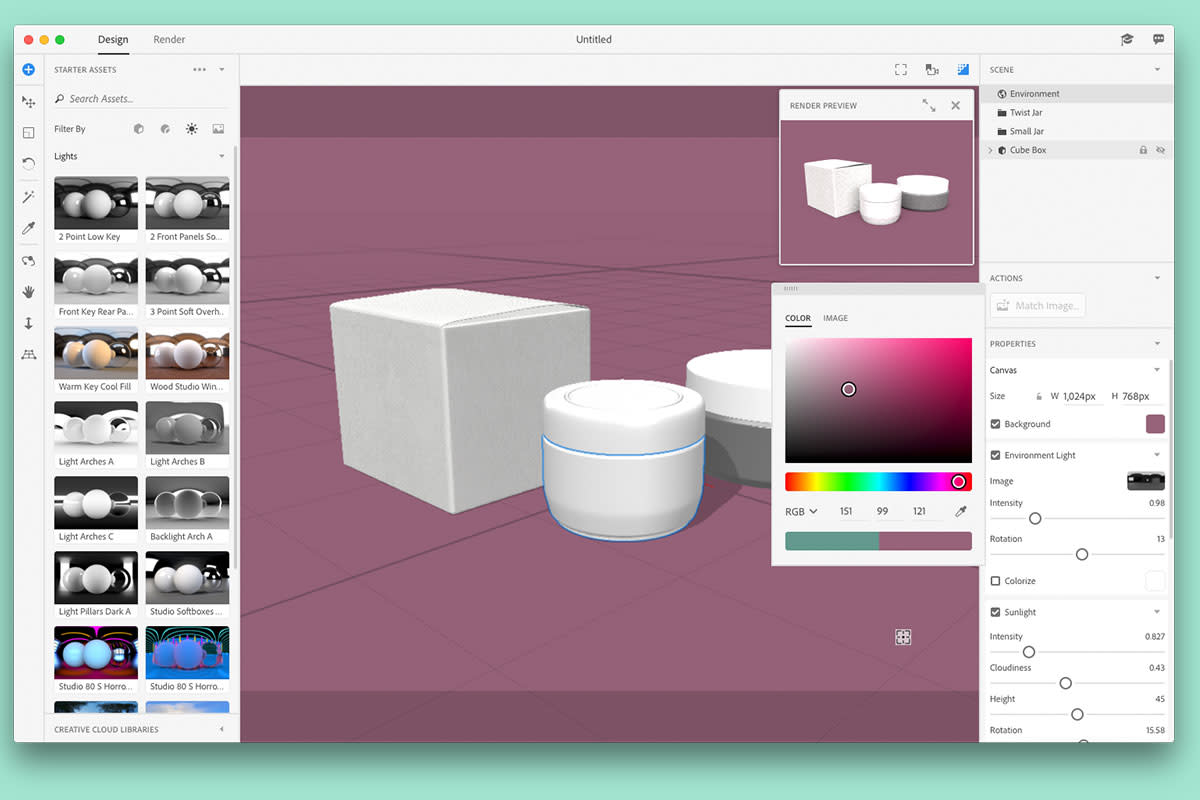Collapse the Properties panel
The image size is (1200, 800).
point(1157,344)
